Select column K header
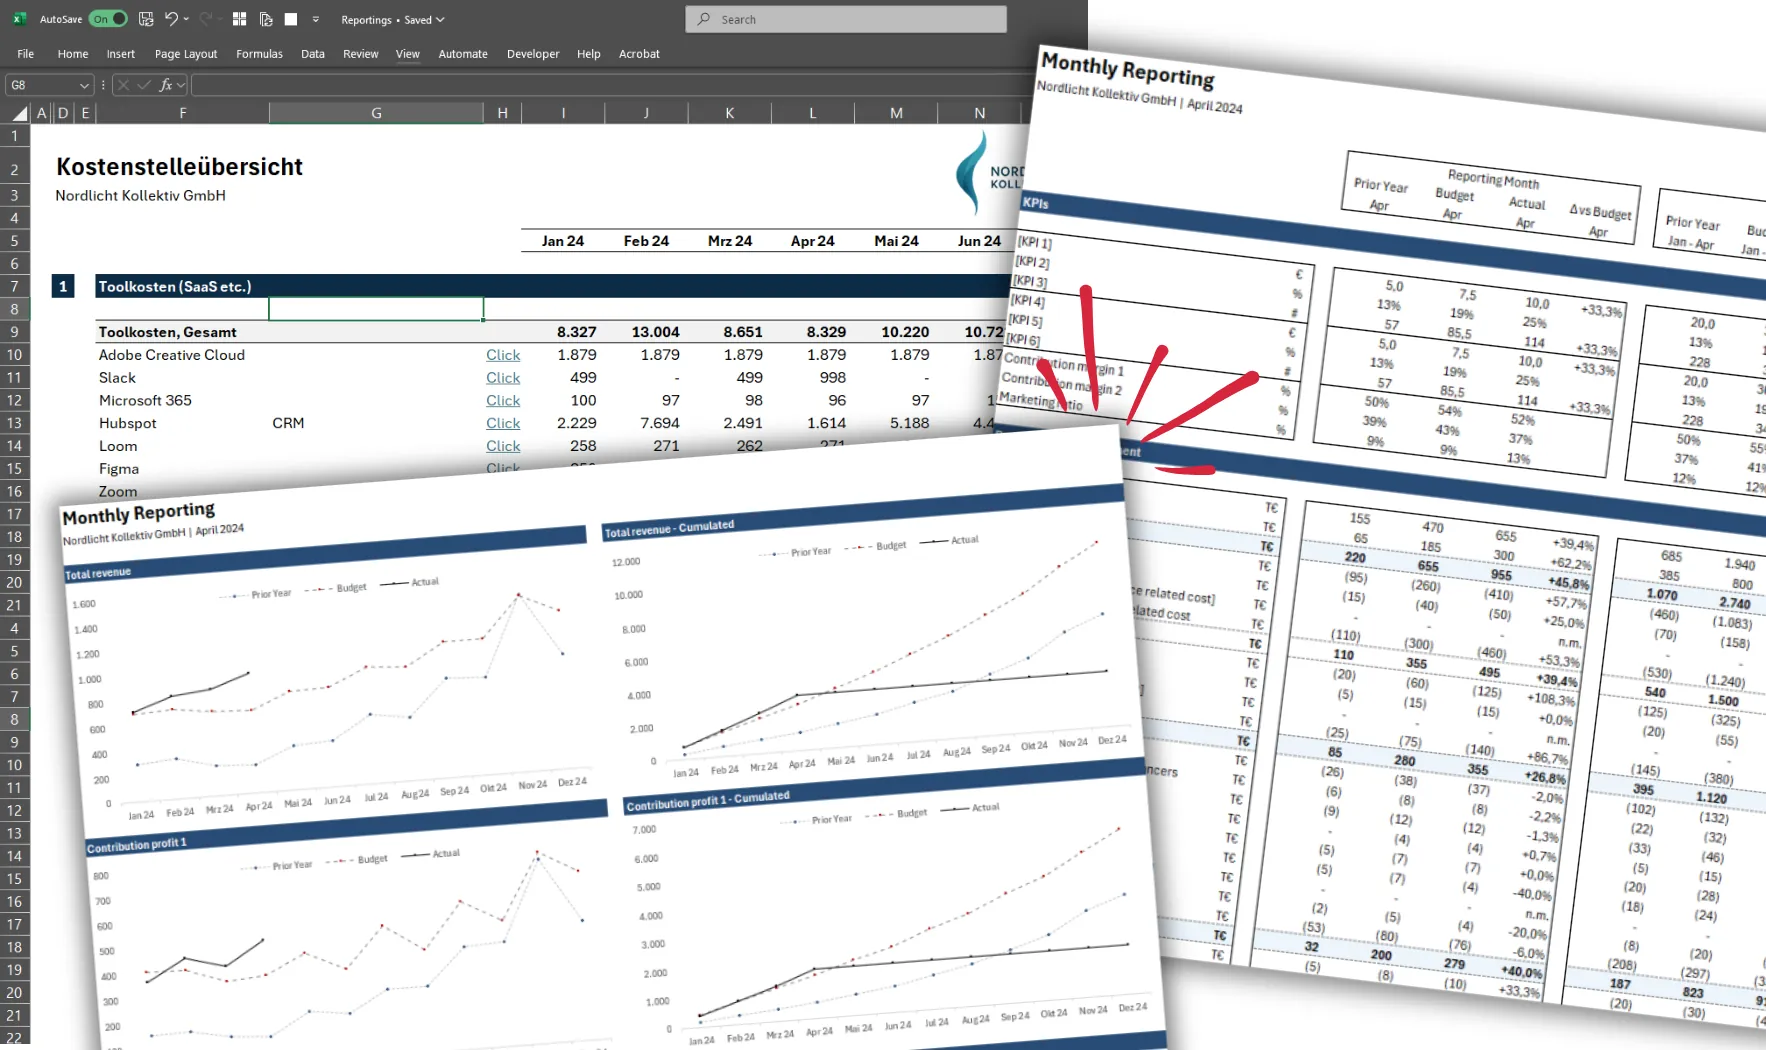The height and width of the screenshot is (1050, 1766). pos(729,113)
